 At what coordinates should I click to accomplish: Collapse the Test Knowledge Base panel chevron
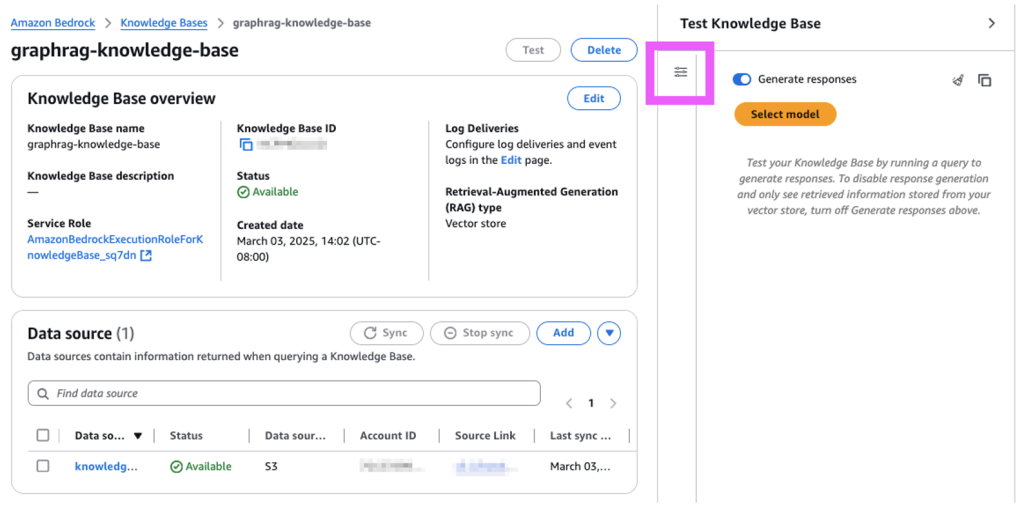coord(991,23)
